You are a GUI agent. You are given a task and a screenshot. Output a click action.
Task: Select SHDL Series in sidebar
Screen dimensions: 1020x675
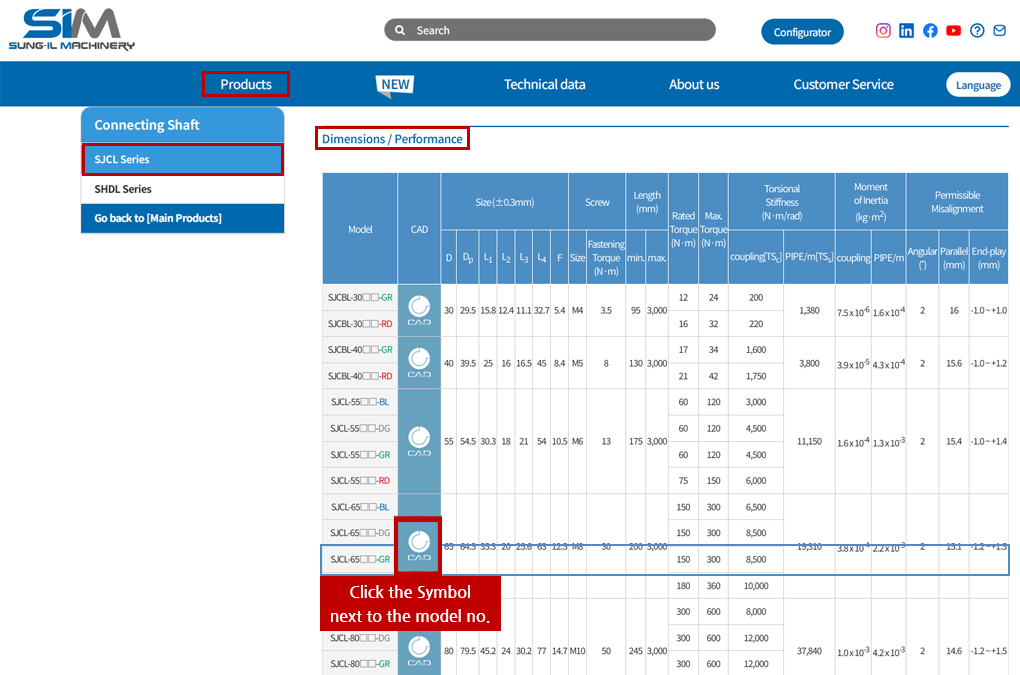point(123,189)
